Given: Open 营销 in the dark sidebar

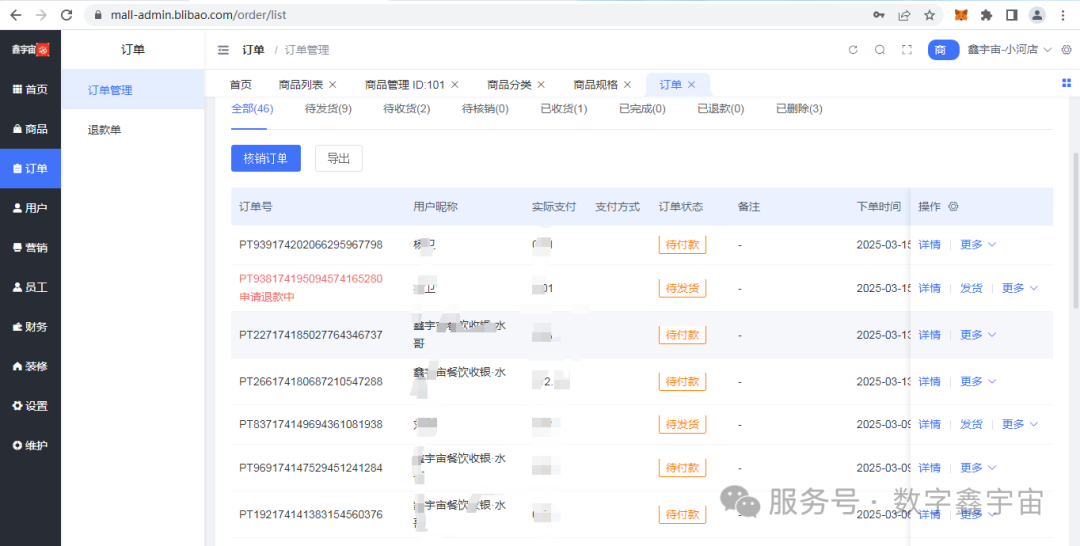Looking at the screenshot, I should 30,248.
